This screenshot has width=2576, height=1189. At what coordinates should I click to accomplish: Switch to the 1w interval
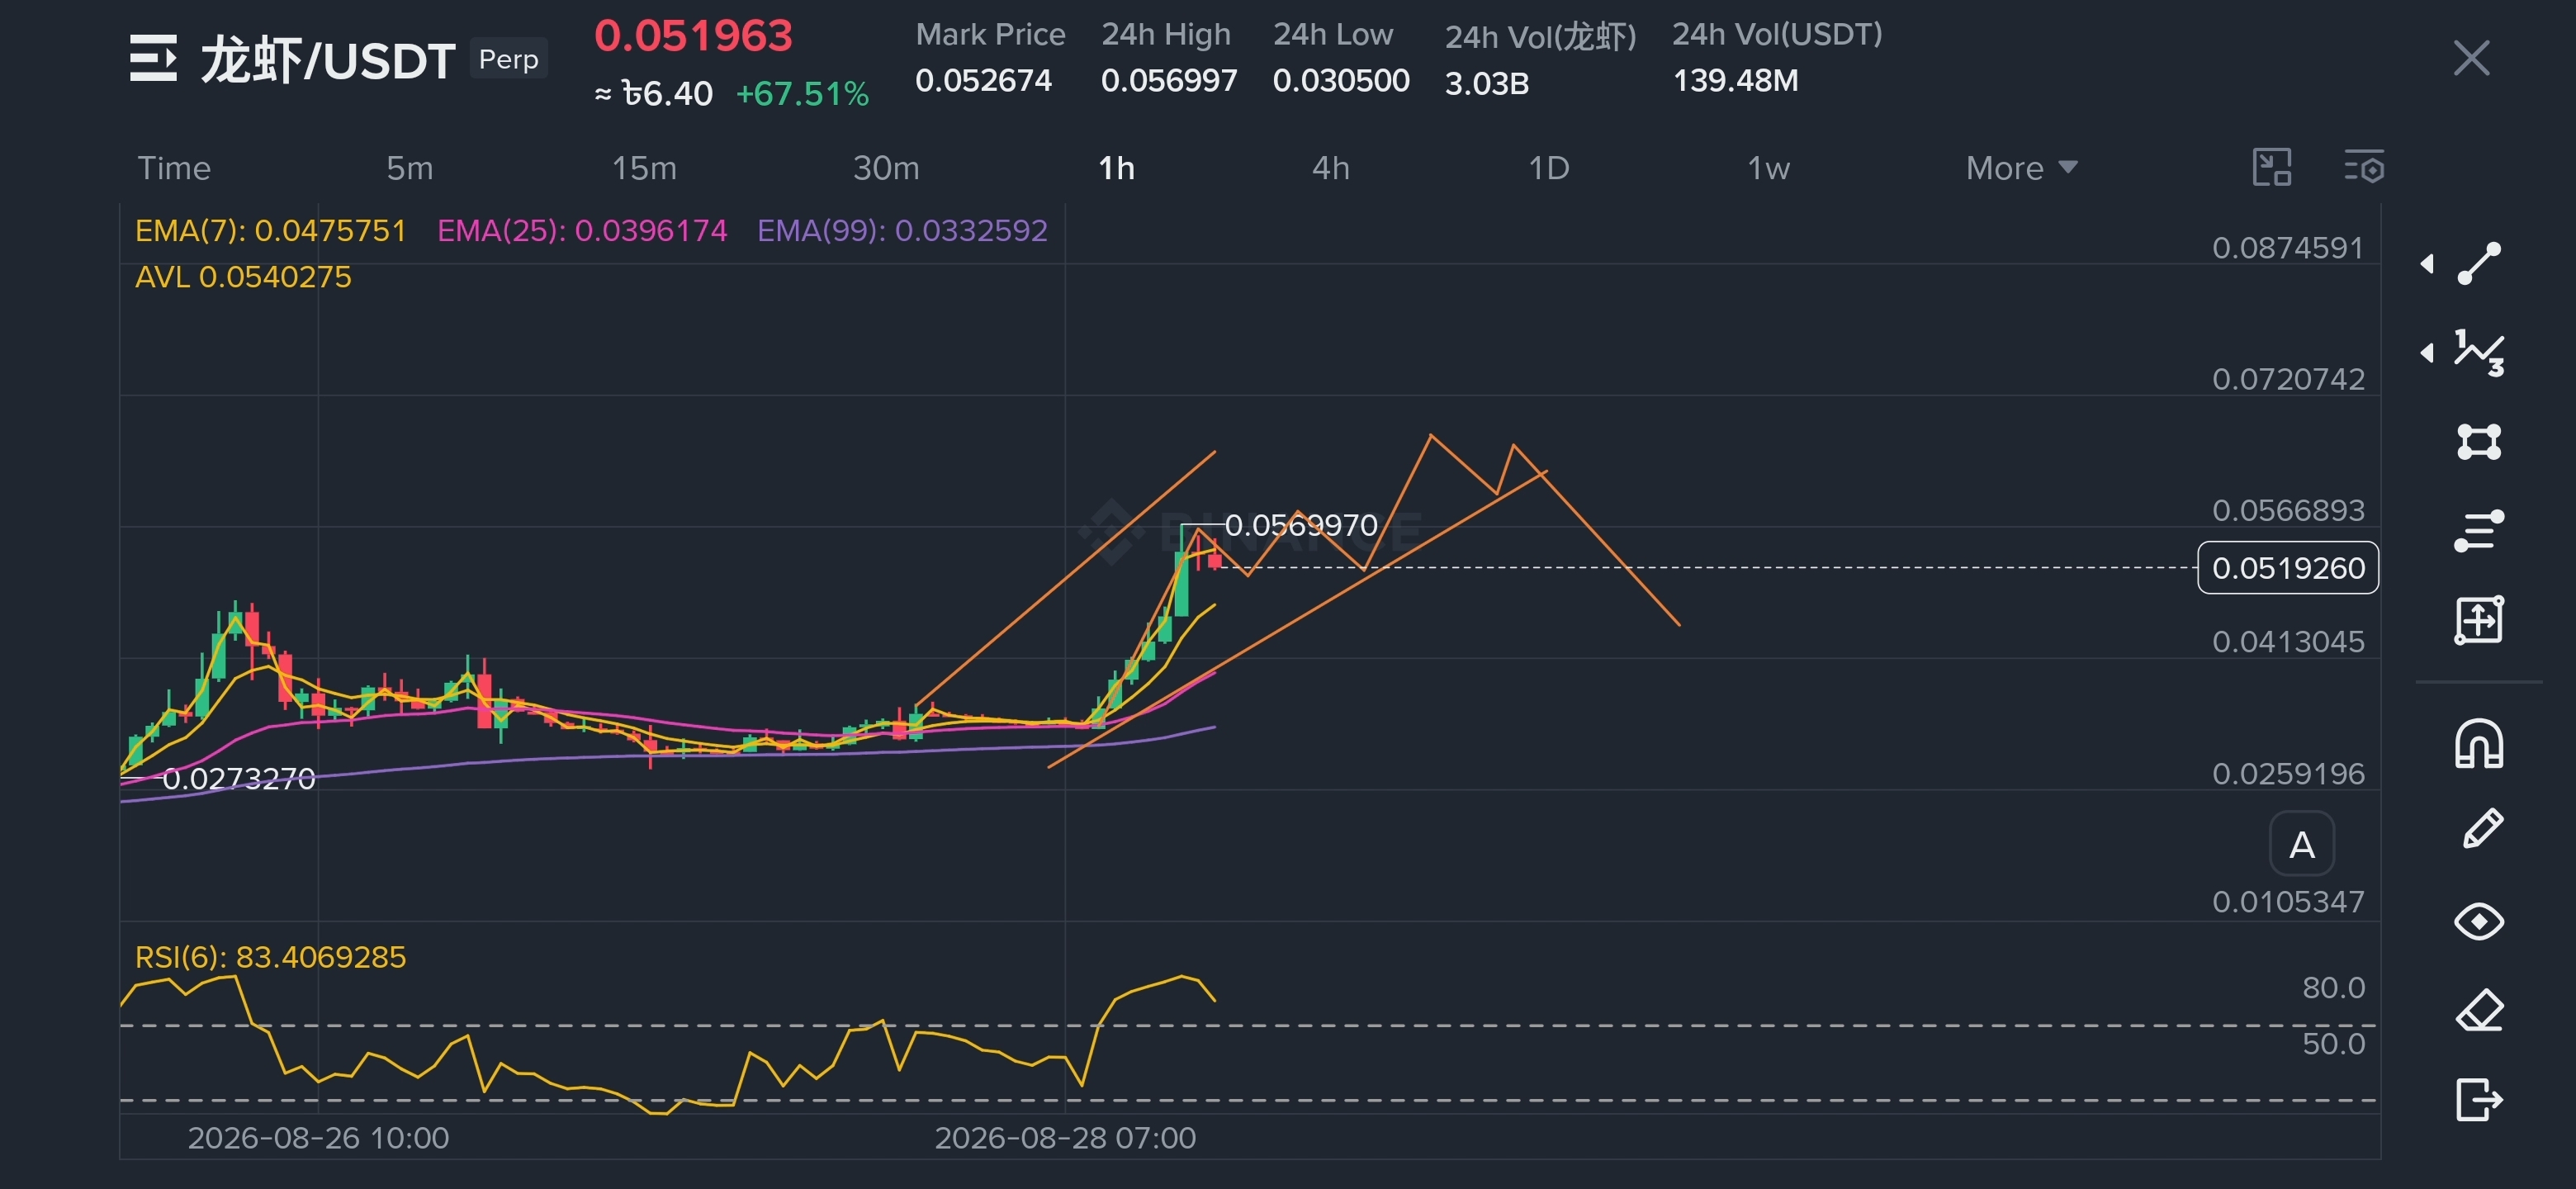(x=1768, y=168)
